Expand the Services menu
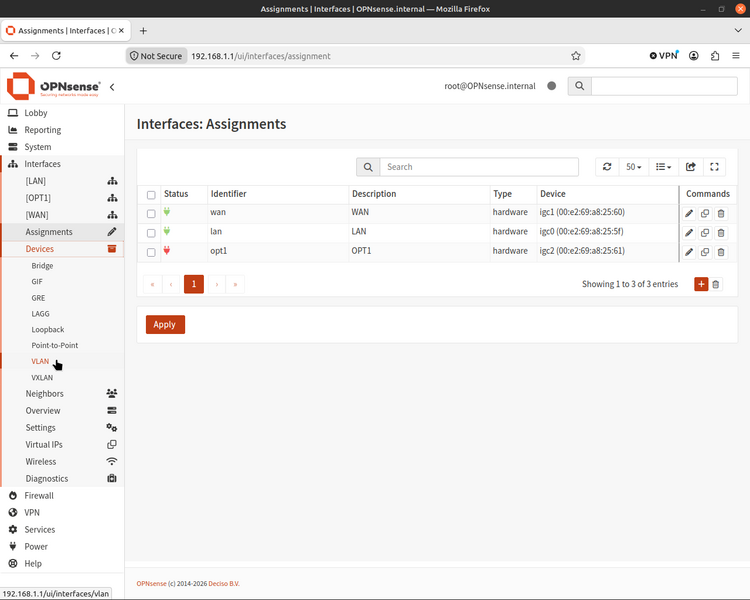This screenshot has width=750, height=600. 62,530
